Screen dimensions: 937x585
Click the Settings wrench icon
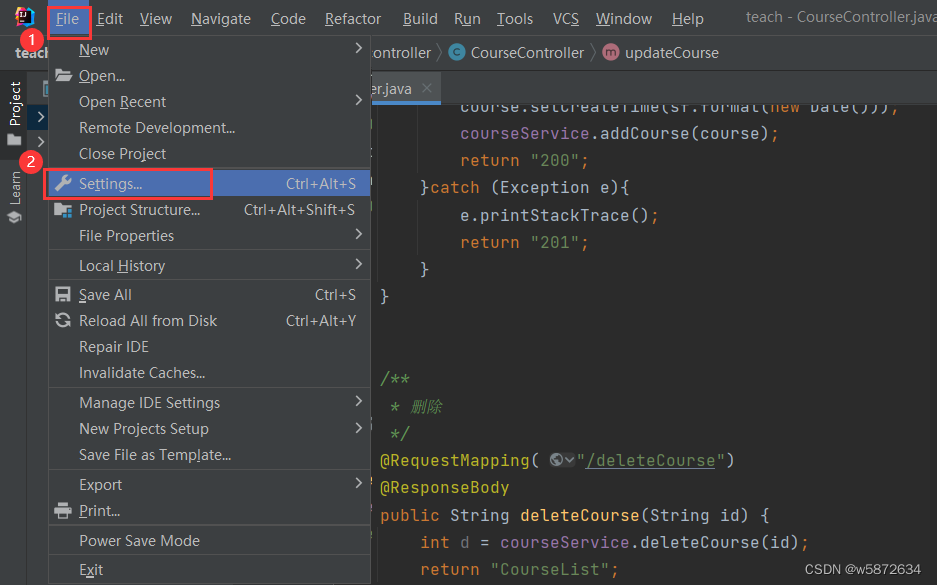pos(64,183)
